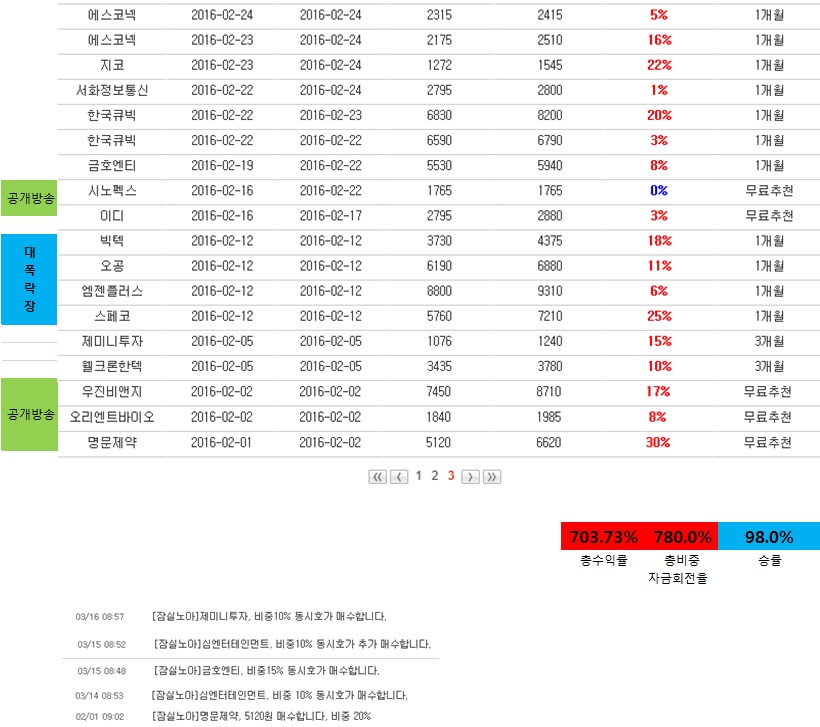Click 3개월 in the 웰크론한텍 row
This screenshot has width=820, height=727.
coord(769,366)
